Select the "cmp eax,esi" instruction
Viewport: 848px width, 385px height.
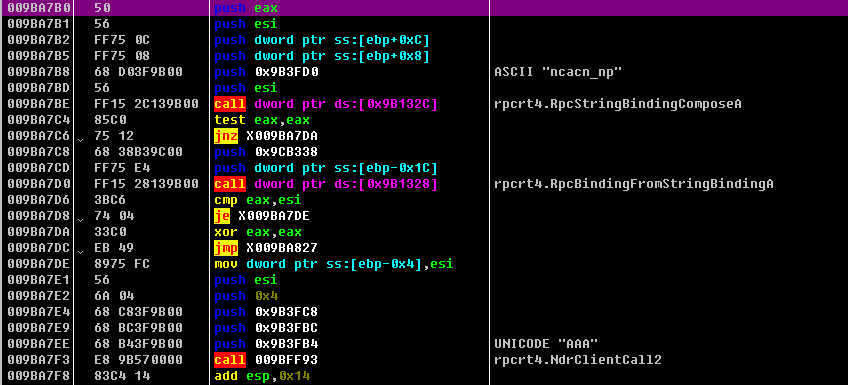[x=258, y=200]
